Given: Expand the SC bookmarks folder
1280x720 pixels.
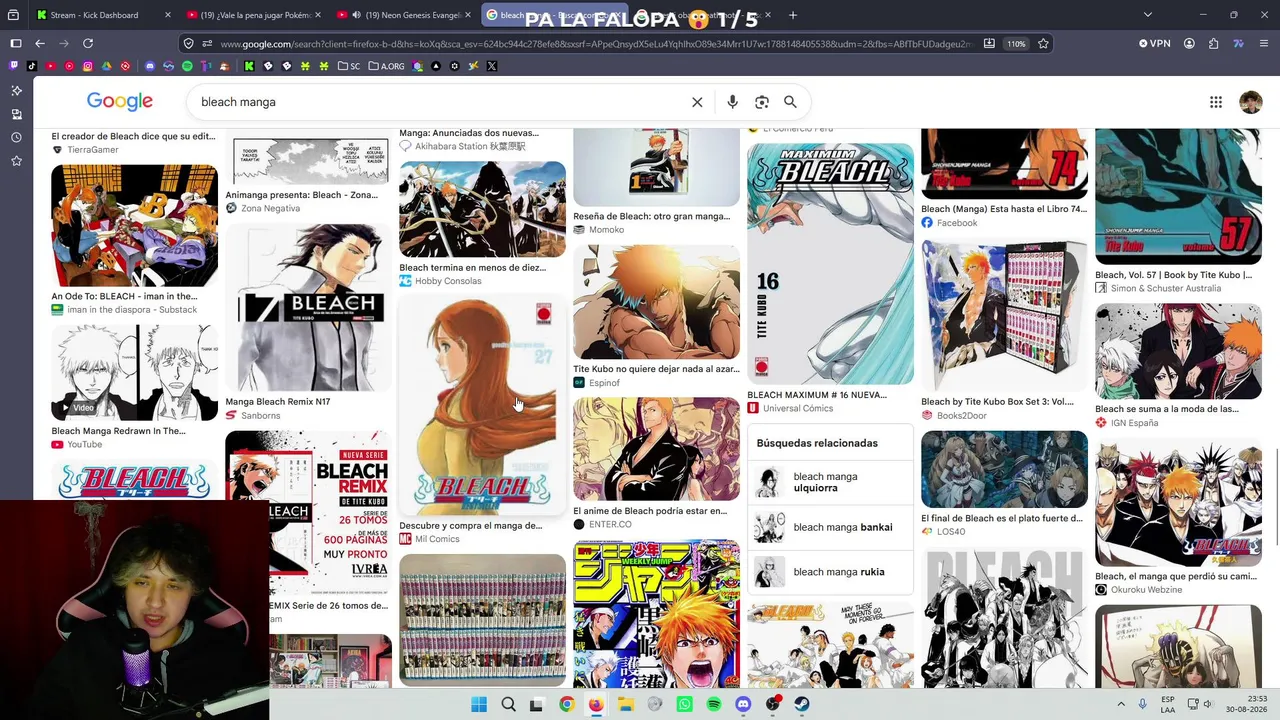Looking at the screenshot, I should pyautogui.click(x=349, y=66).
